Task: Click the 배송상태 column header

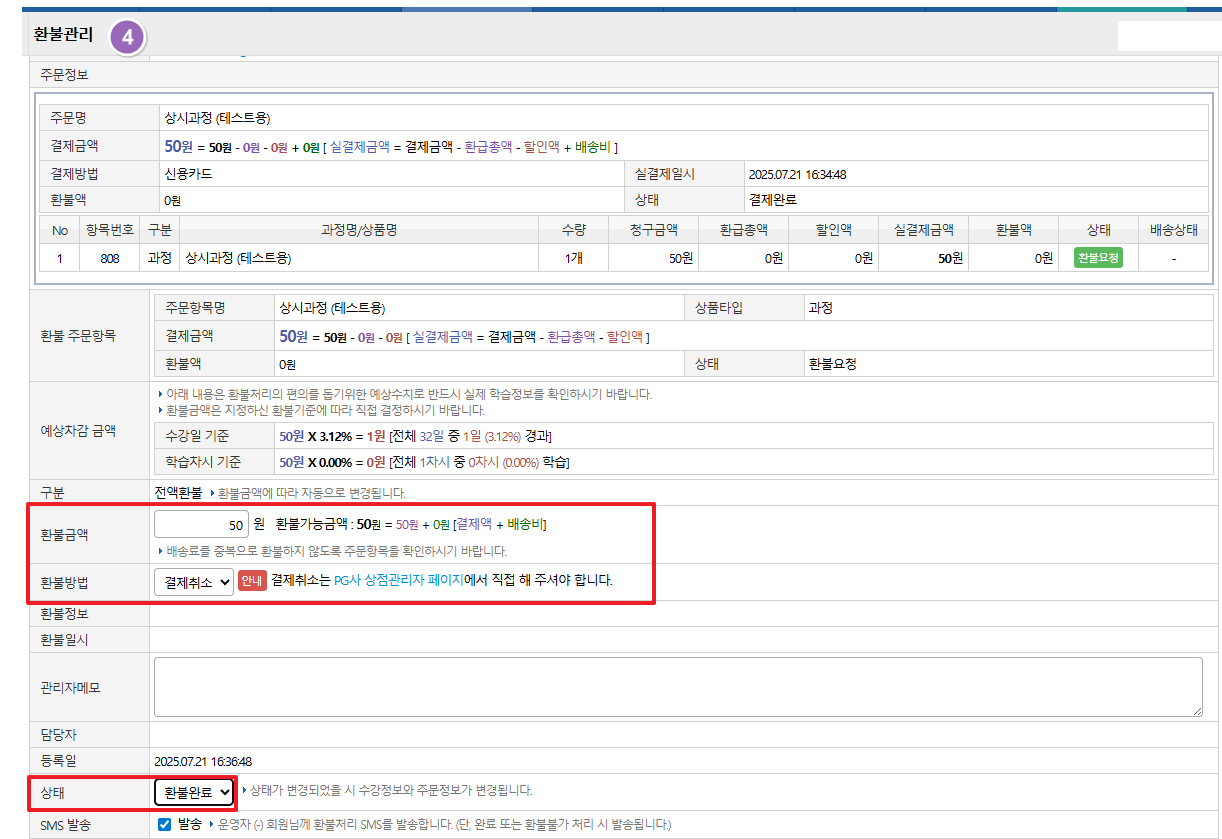Action: pyautogui.click(x=1173, y=230)
